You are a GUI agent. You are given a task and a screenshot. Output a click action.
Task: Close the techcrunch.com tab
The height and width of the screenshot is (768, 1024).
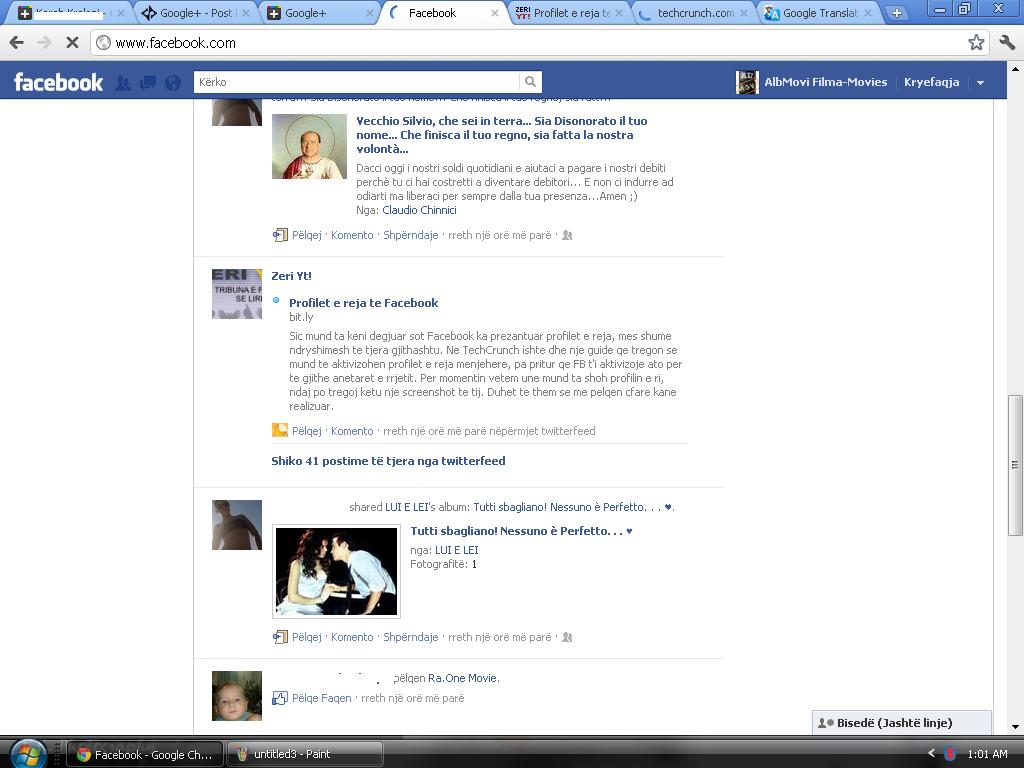(x=744, y=13)
